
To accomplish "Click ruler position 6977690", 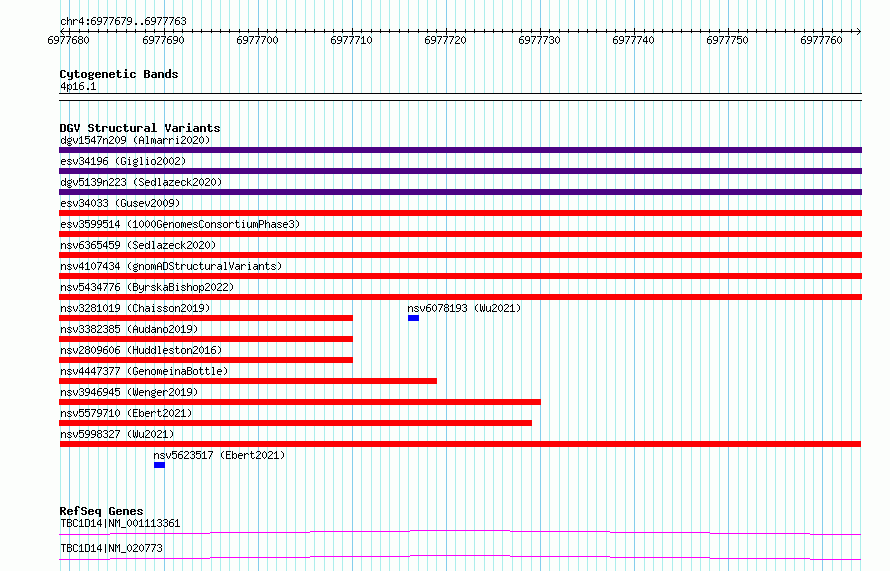I will 163,41.
